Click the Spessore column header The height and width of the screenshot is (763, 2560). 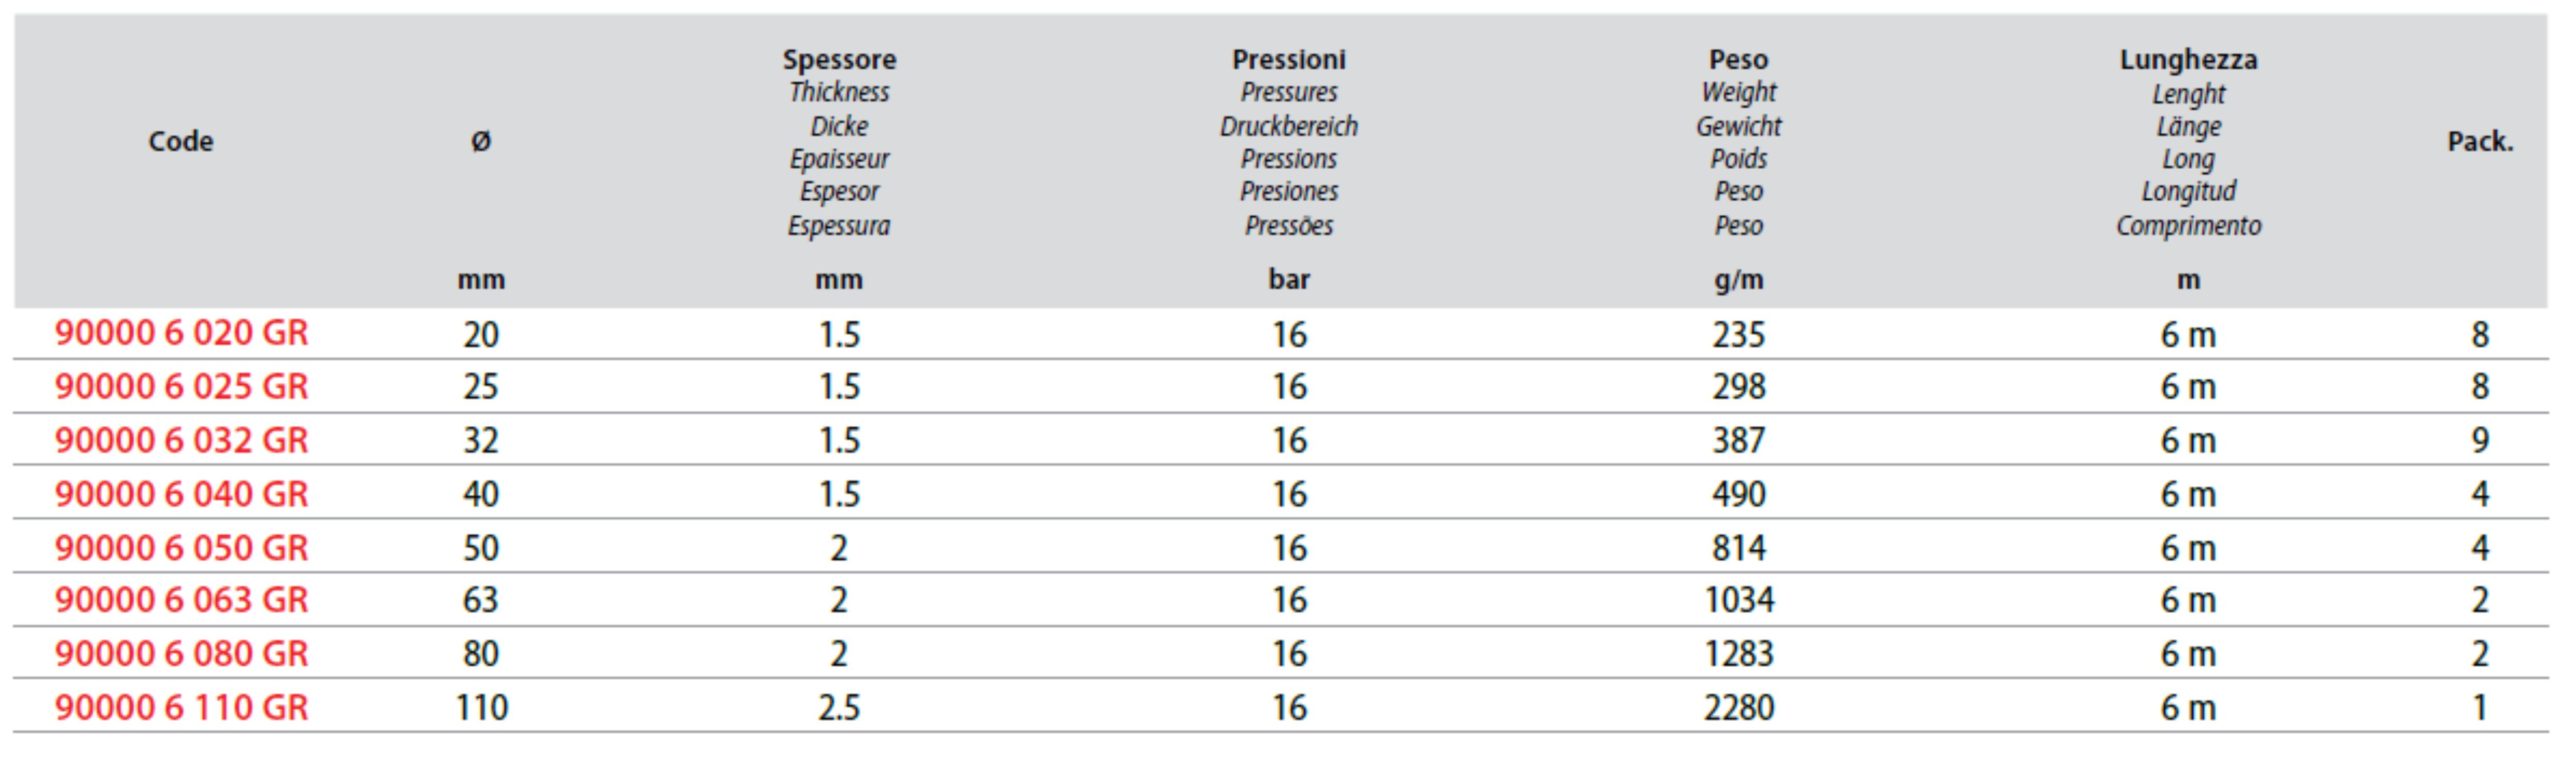click(839, 59)
